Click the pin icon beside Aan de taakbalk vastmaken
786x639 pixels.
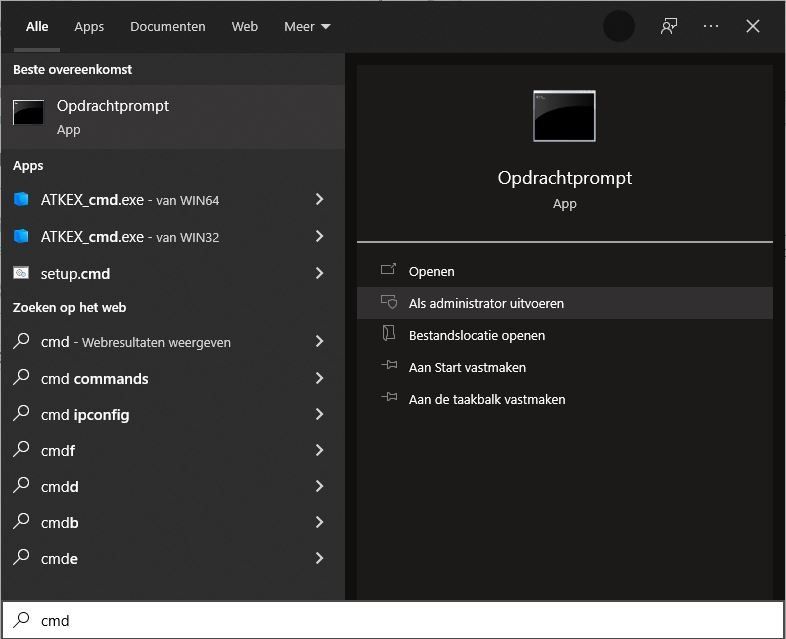coord(389,397)
